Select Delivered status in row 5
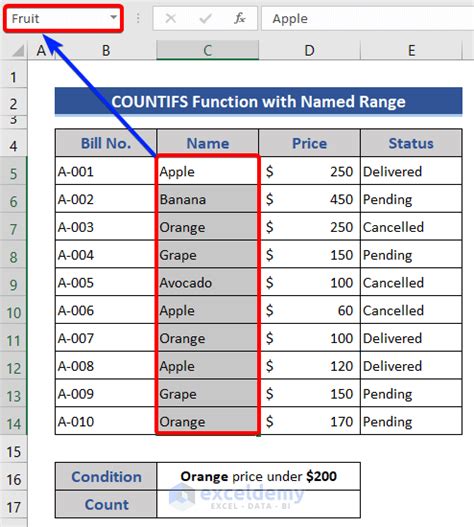 (411, 171)
